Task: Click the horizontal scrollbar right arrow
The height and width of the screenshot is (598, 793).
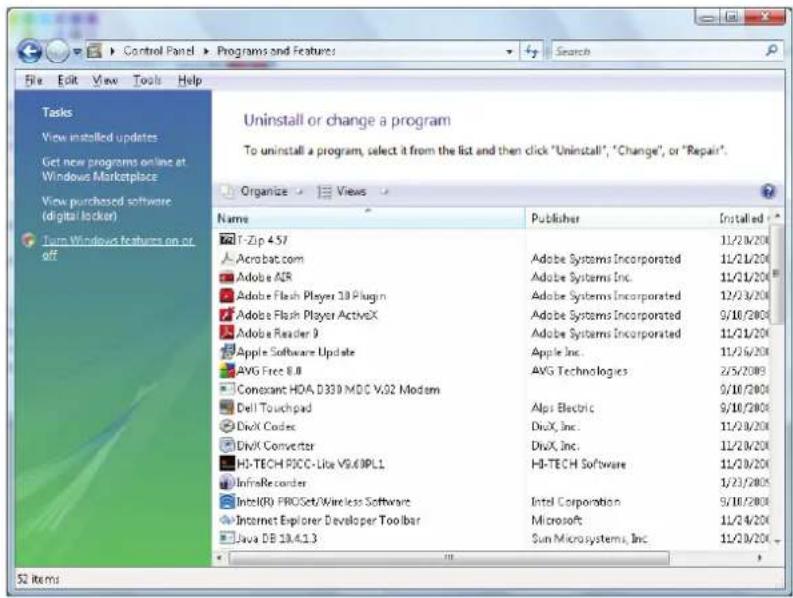Action: 760,558
